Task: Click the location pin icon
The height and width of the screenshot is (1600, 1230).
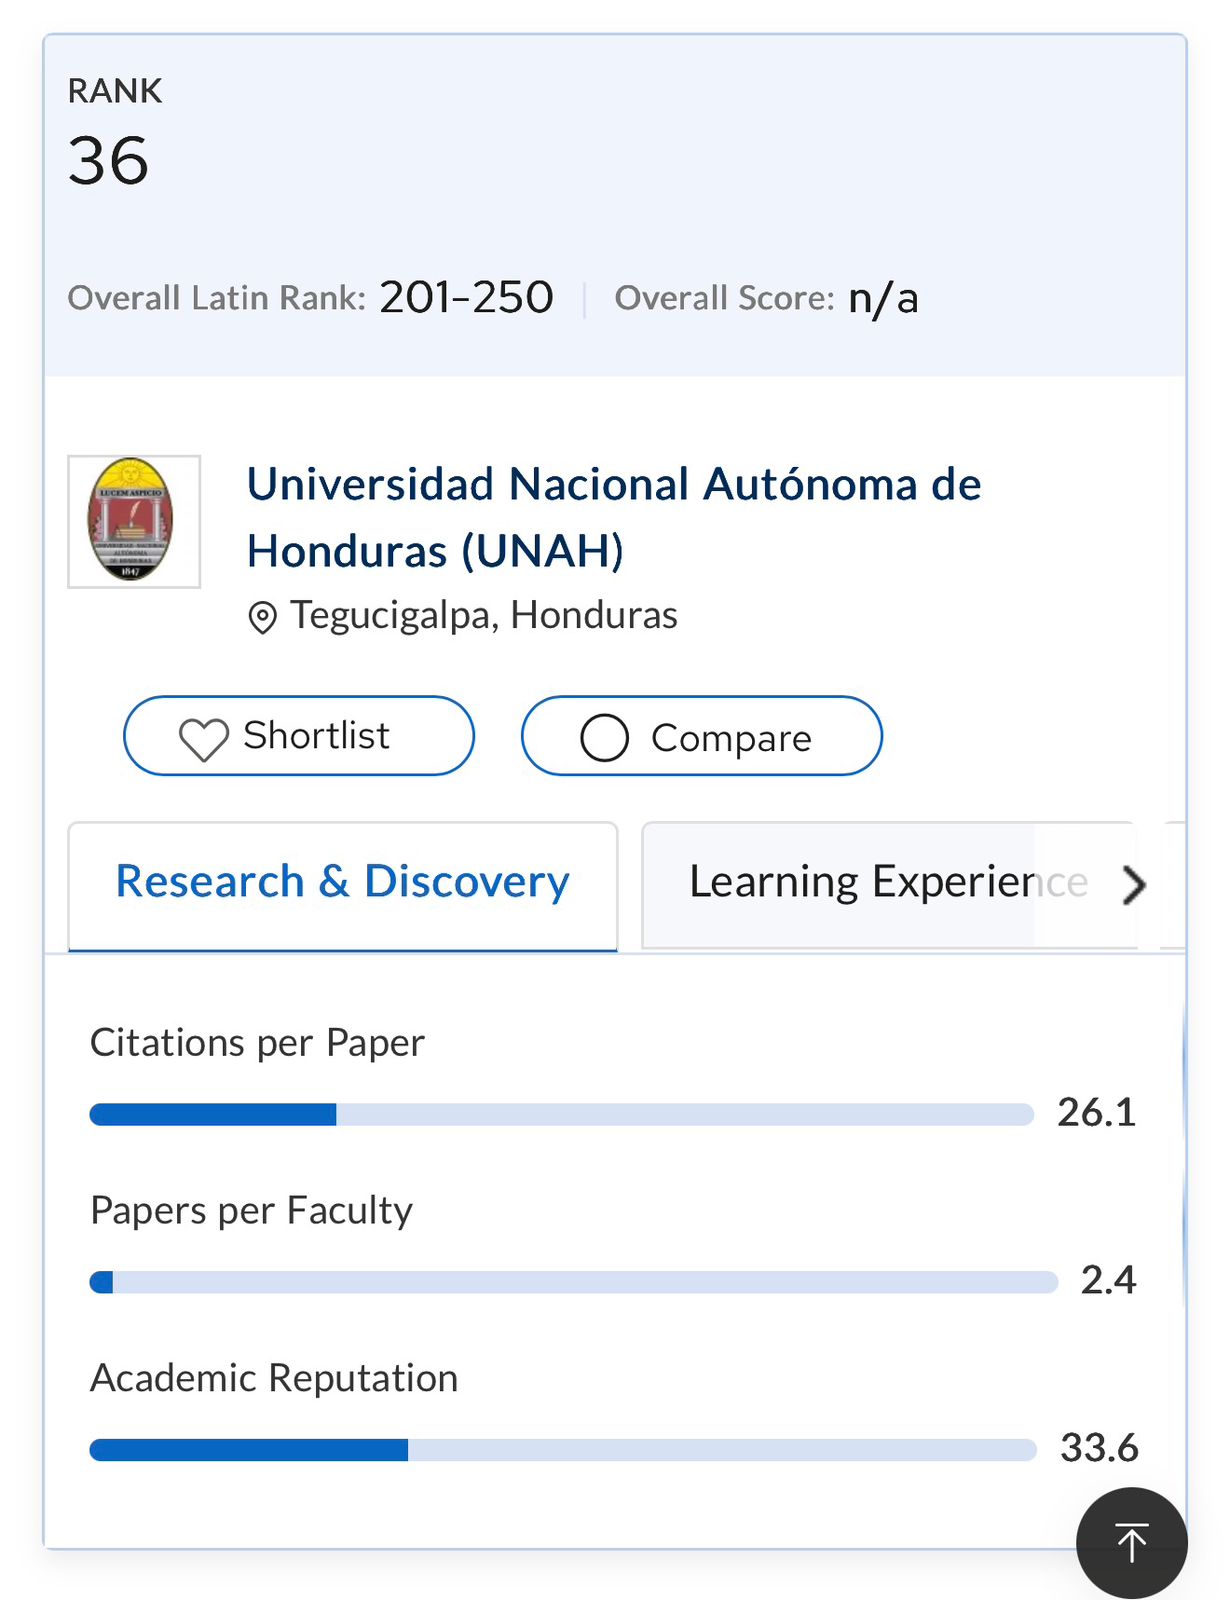Action: click(262, 618)
